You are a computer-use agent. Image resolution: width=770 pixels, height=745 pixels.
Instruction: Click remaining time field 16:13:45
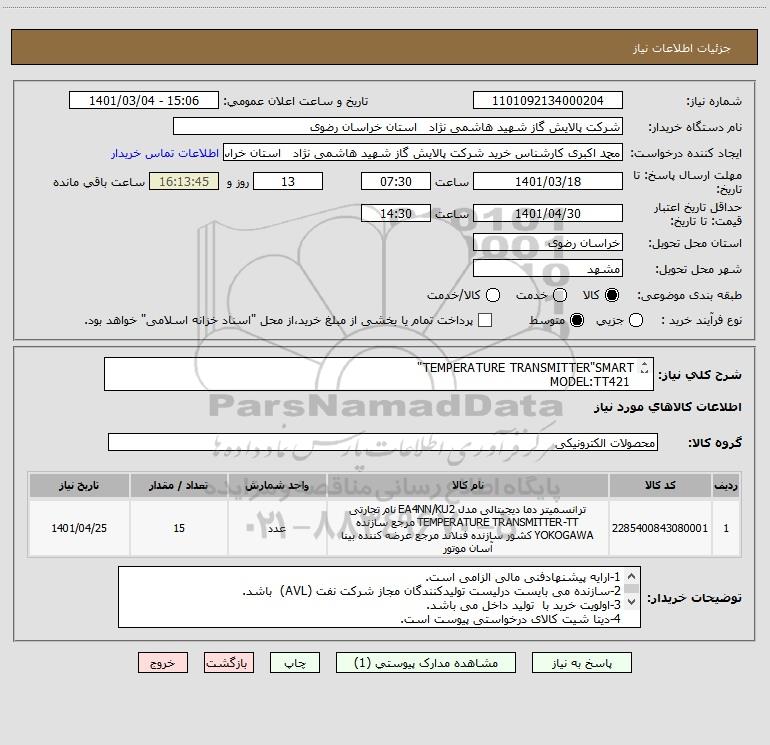(x=184, y=181)
